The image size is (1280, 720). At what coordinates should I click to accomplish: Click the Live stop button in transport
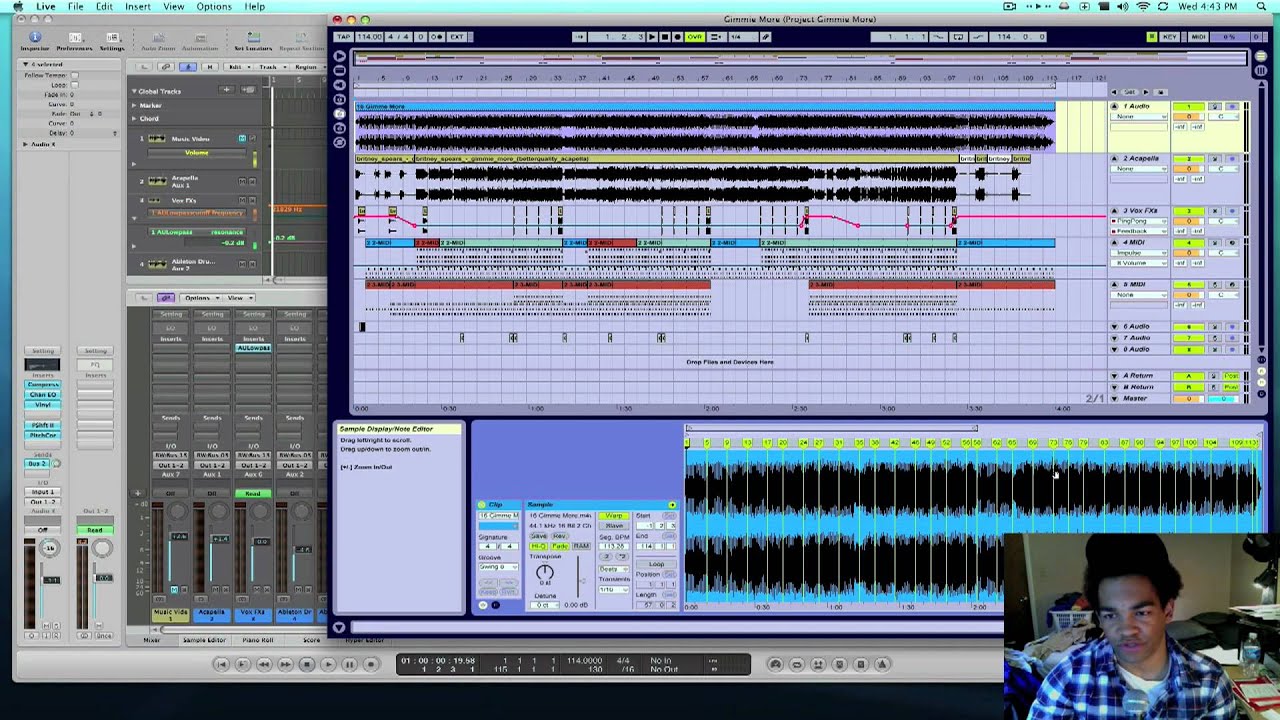[664, 37]
